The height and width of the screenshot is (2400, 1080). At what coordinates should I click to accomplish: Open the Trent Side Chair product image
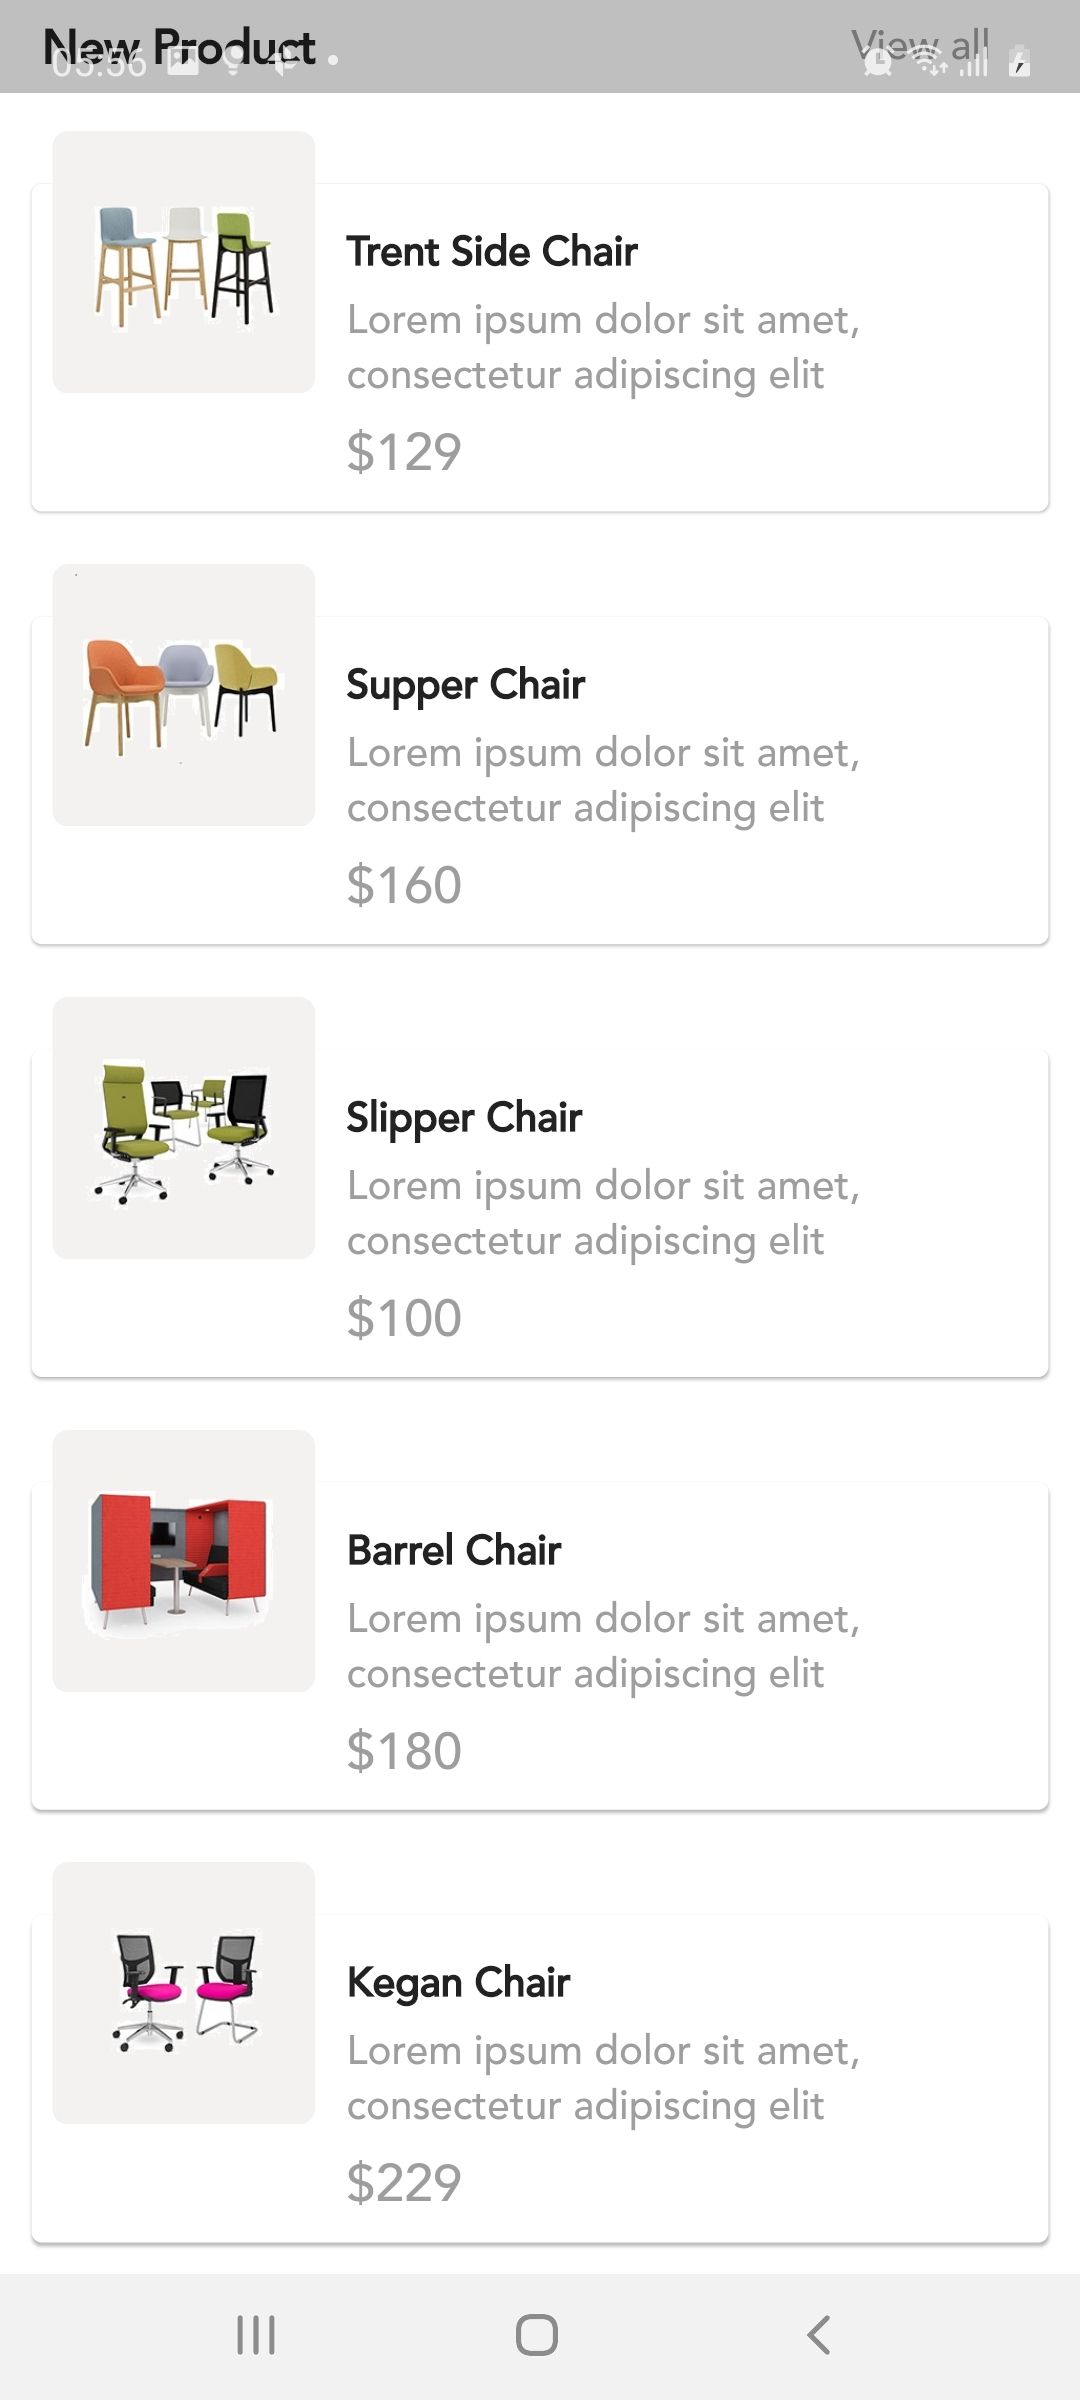[184, 262]
